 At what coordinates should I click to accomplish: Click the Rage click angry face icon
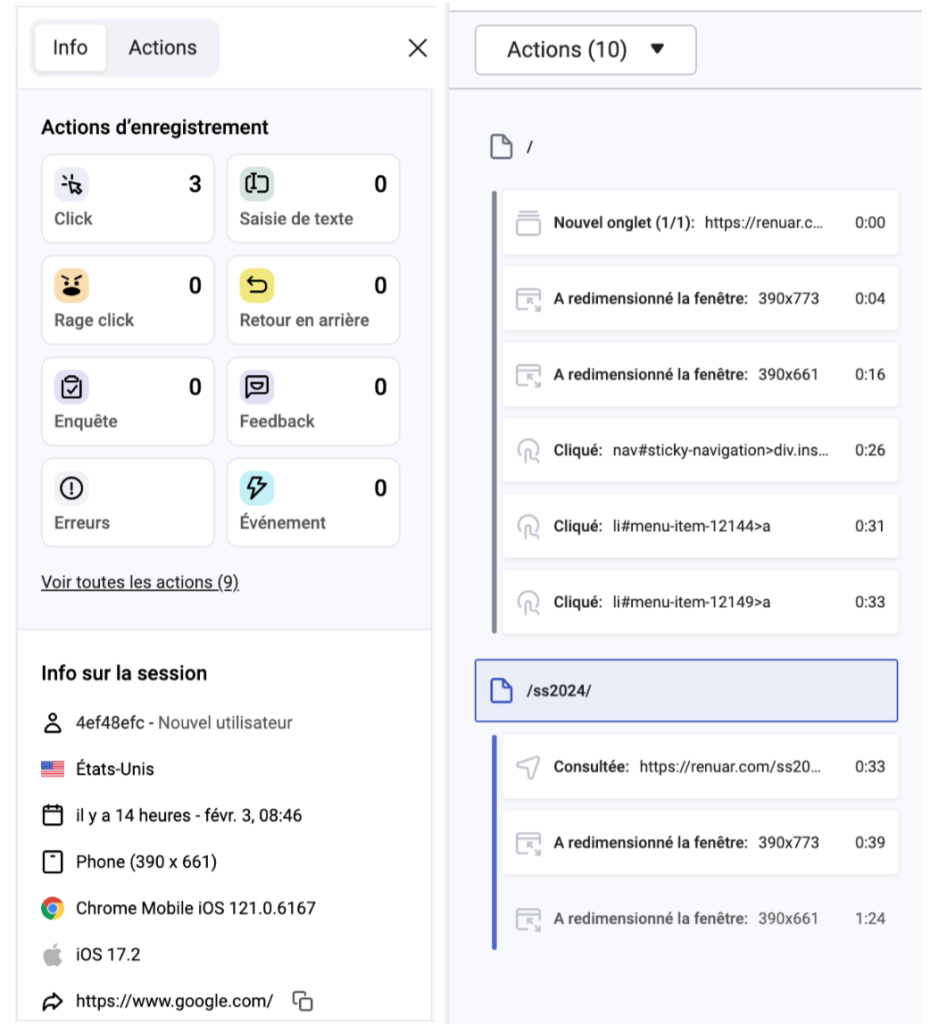71,286
